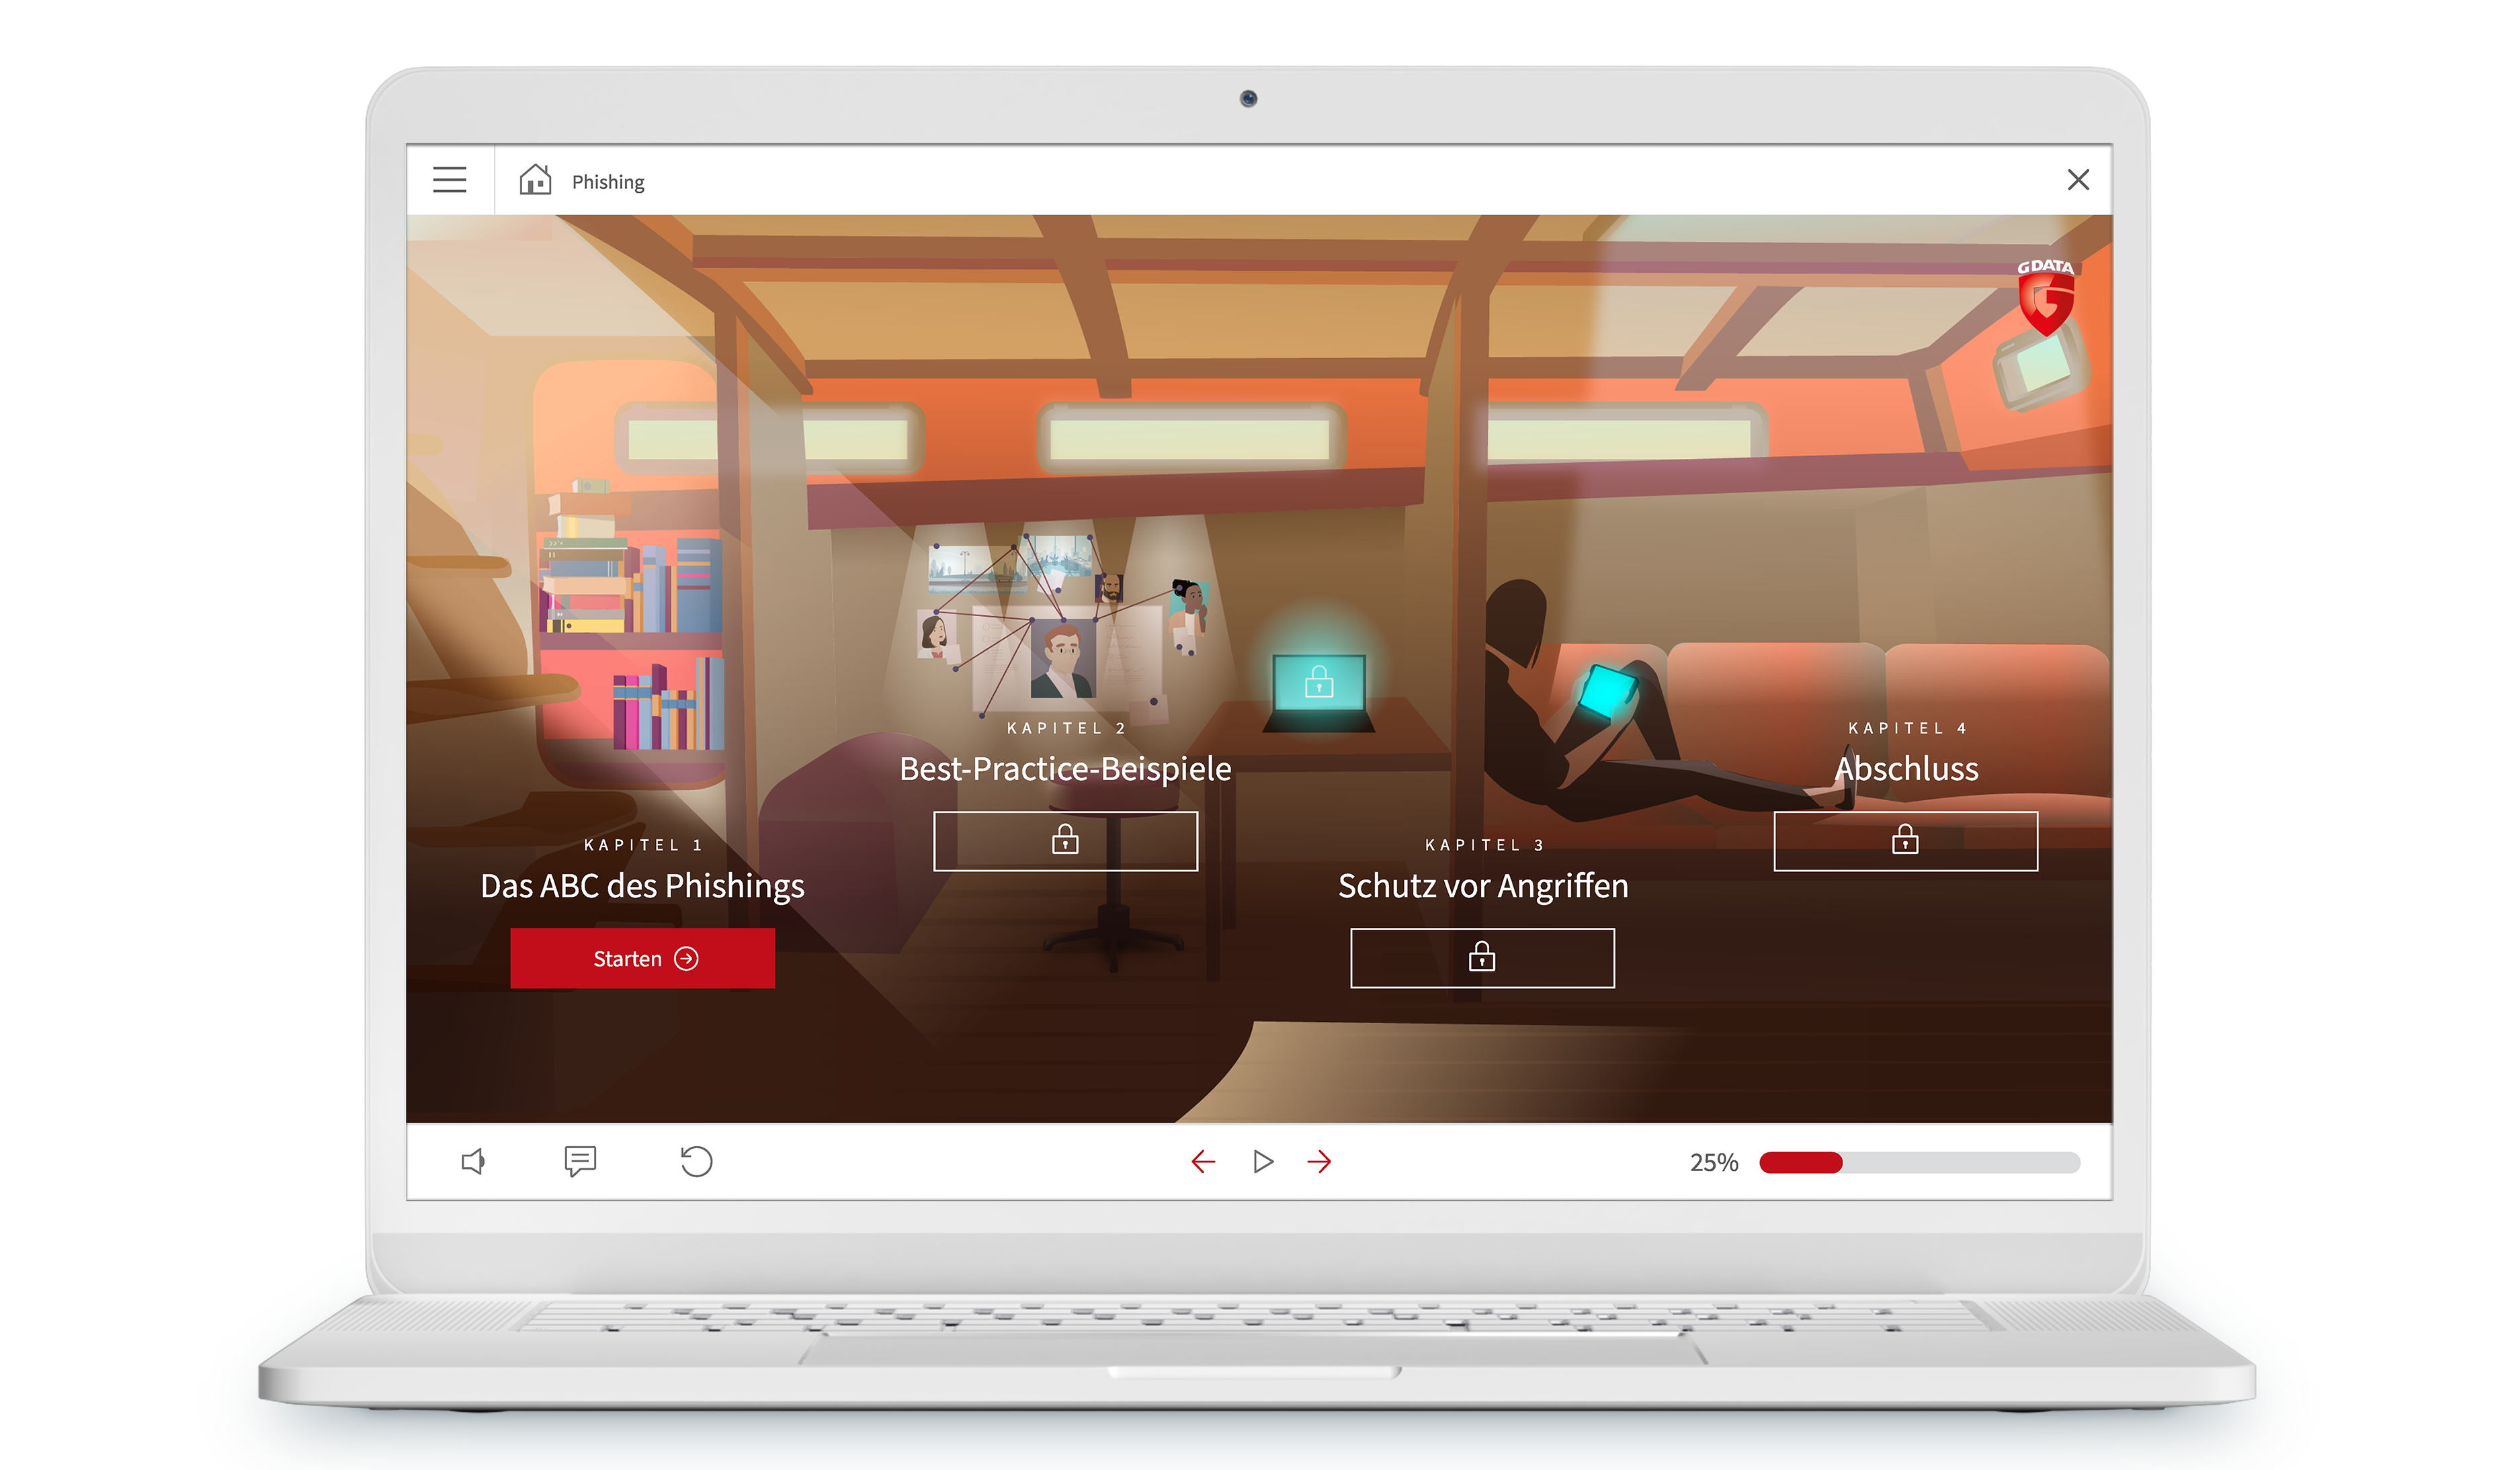Close the Phishing course window
Image resolution: width=2520 pixels, height=1470 pixels.
2078,180
